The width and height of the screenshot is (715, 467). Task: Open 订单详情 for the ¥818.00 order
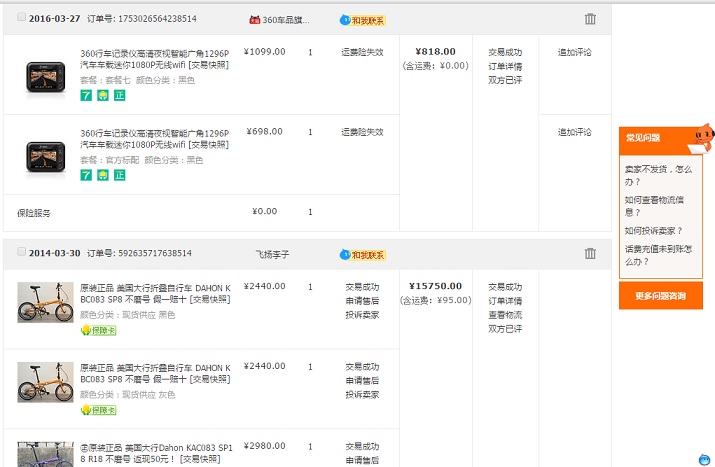[x=505, y=67]
